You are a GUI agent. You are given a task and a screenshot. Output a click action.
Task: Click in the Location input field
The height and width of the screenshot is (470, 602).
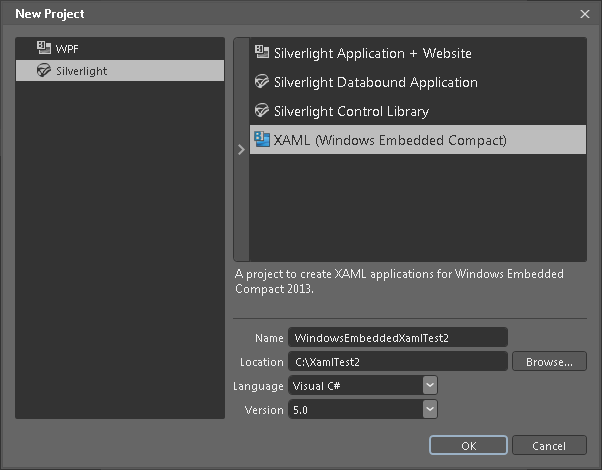[x=398, y=361]
